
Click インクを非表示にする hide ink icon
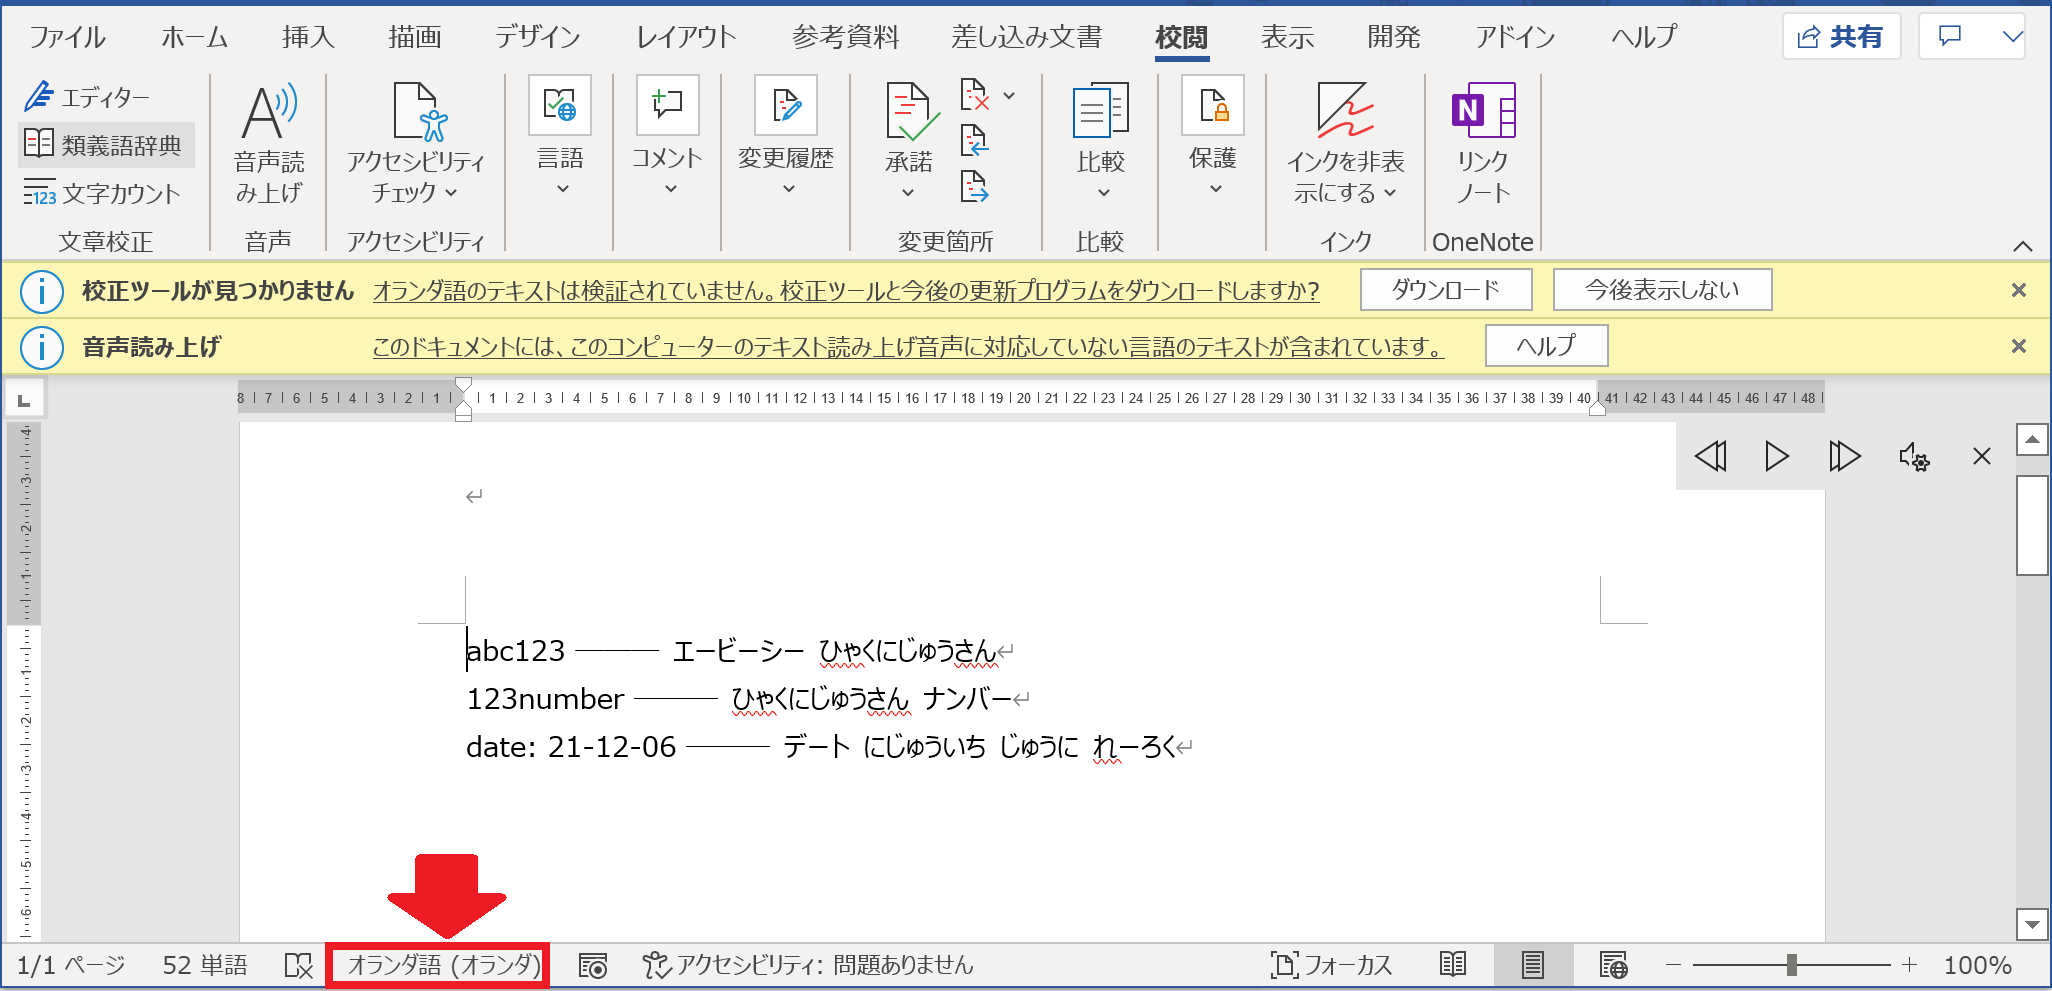pos(1346,110)
